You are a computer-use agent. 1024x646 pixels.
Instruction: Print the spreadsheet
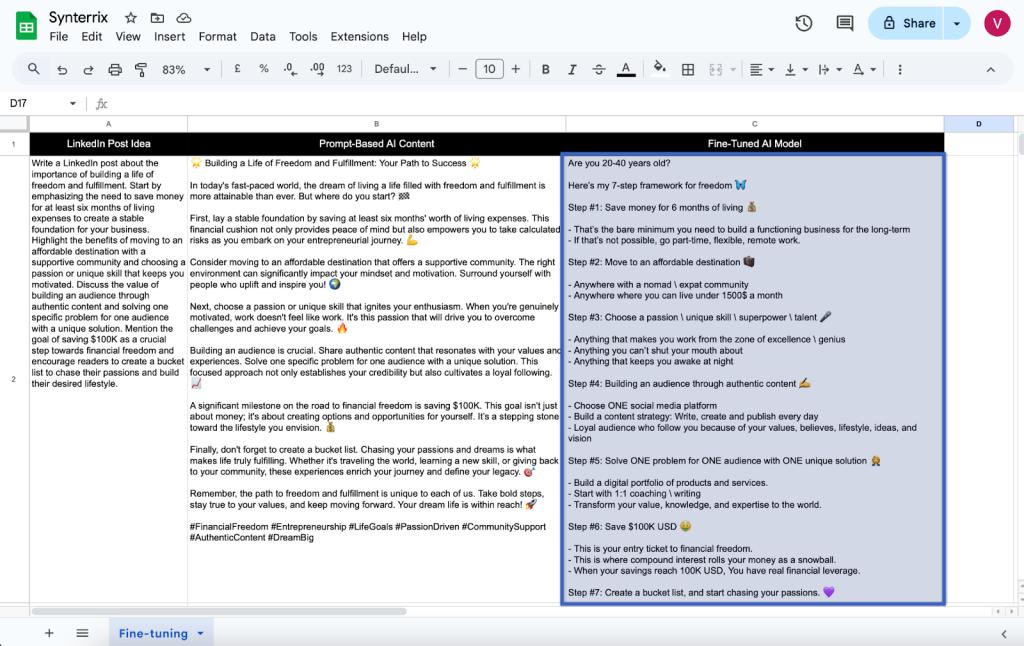point(115,69)
